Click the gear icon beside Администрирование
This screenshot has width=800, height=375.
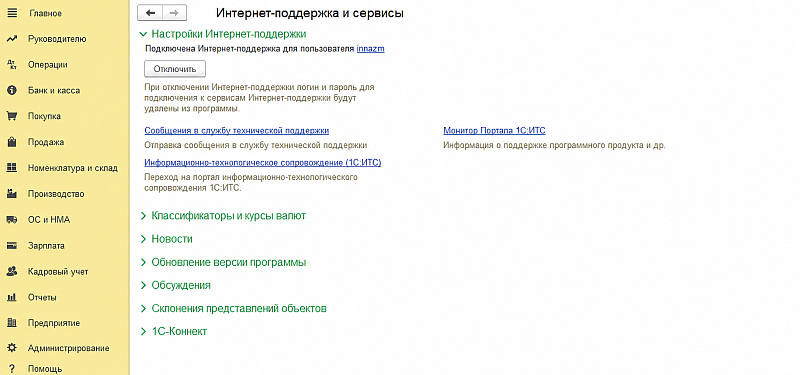tap(12, 348)
